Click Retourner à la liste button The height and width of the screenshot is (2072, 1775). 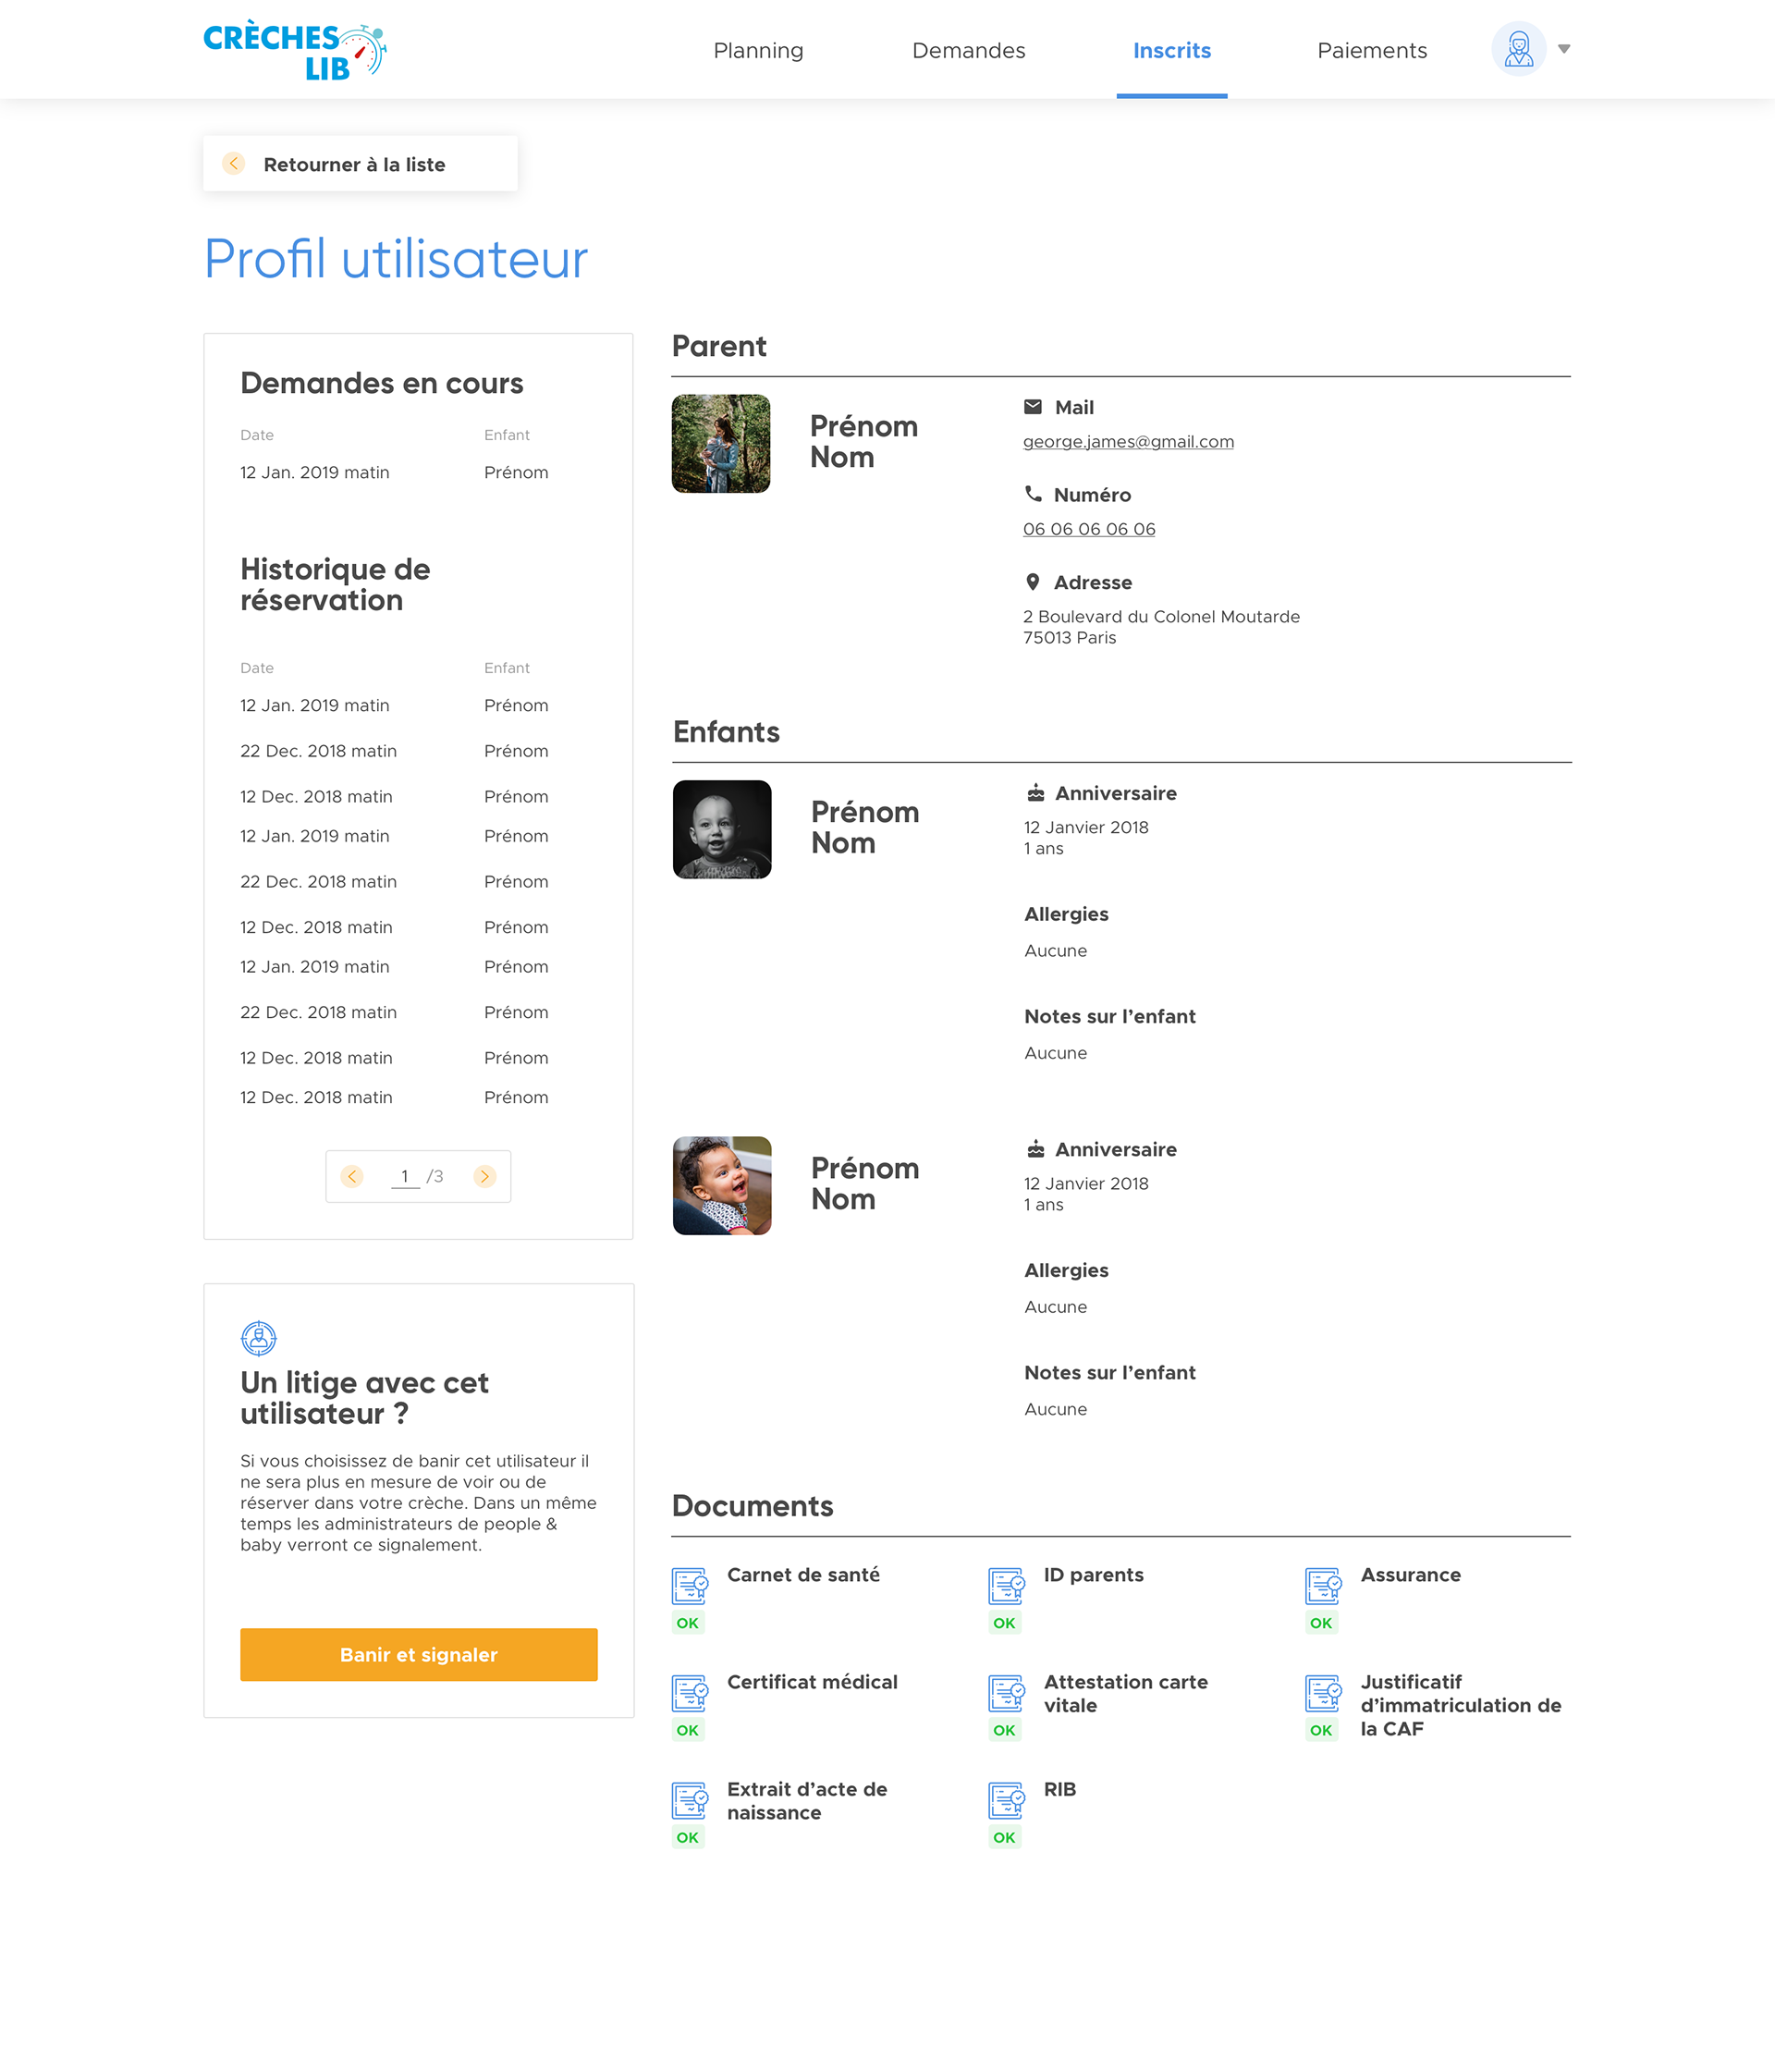(360, 164)
